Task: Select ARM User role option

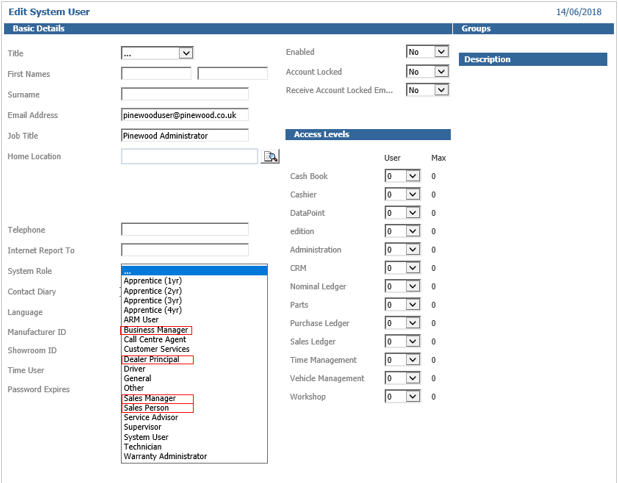Action: (194, 320)
